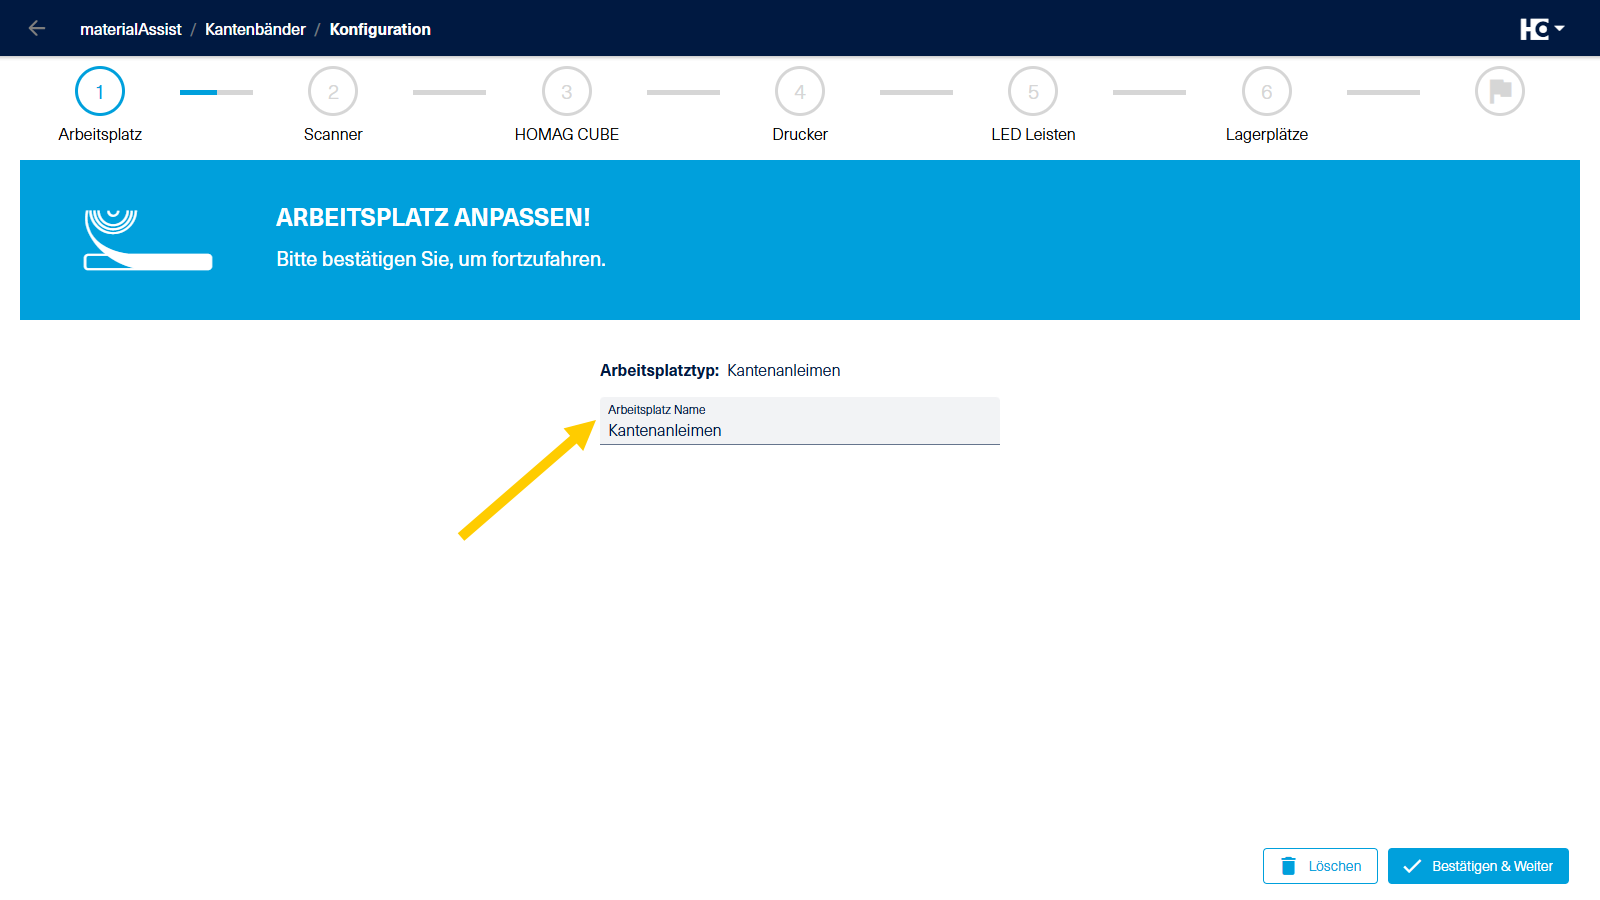
Task: Click the finish flag step icon
Action: tap(1500, 91)
